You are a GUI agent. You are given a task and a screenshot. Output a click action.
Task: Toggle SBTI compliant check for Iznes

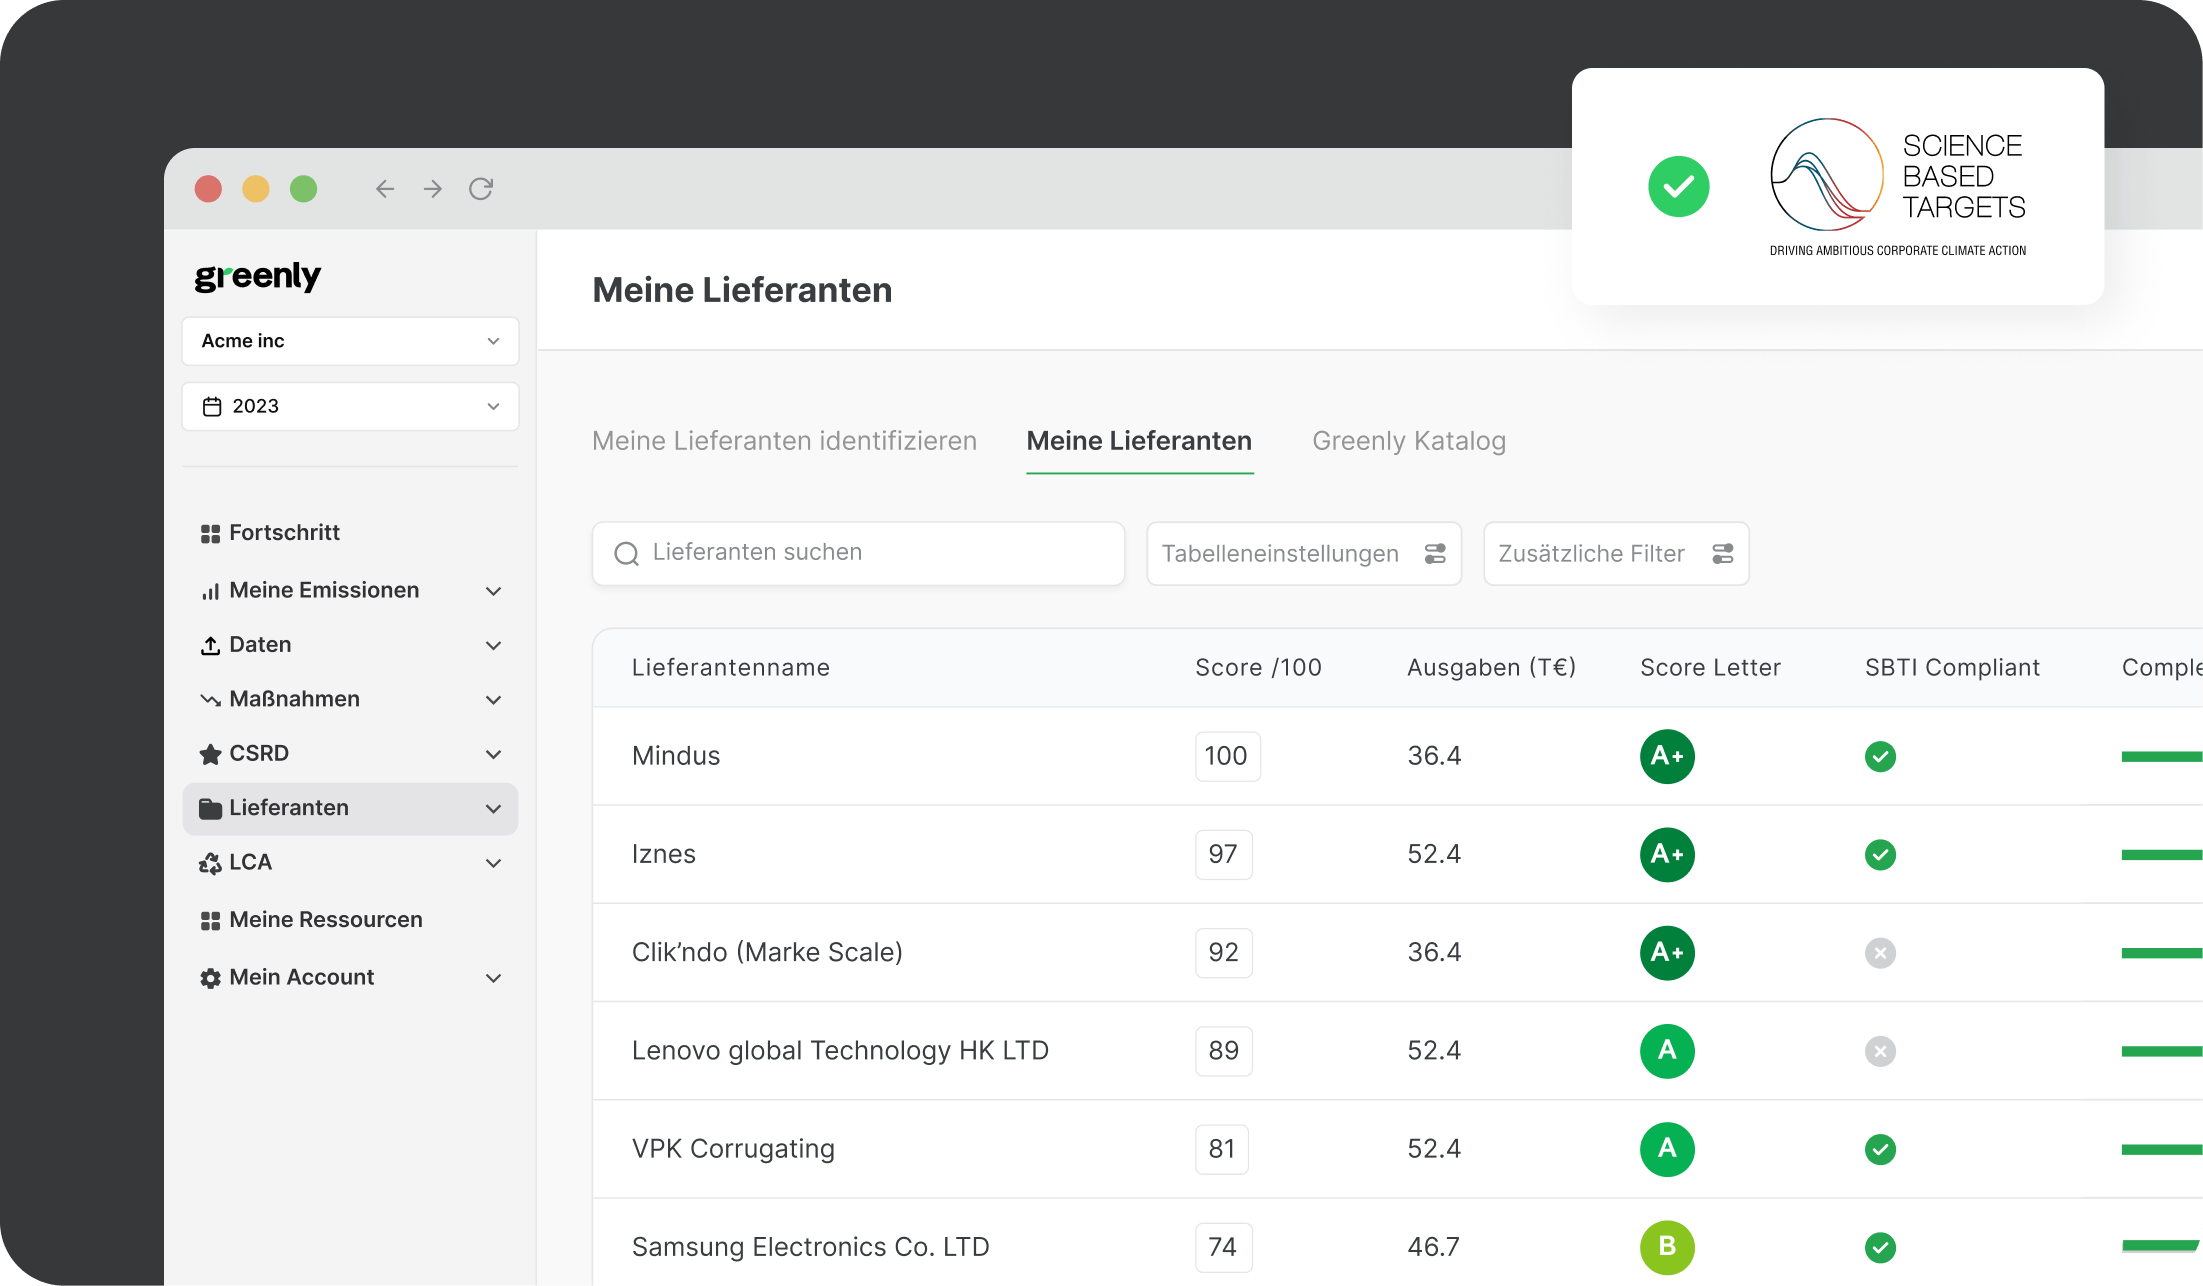pos(1880,855)
